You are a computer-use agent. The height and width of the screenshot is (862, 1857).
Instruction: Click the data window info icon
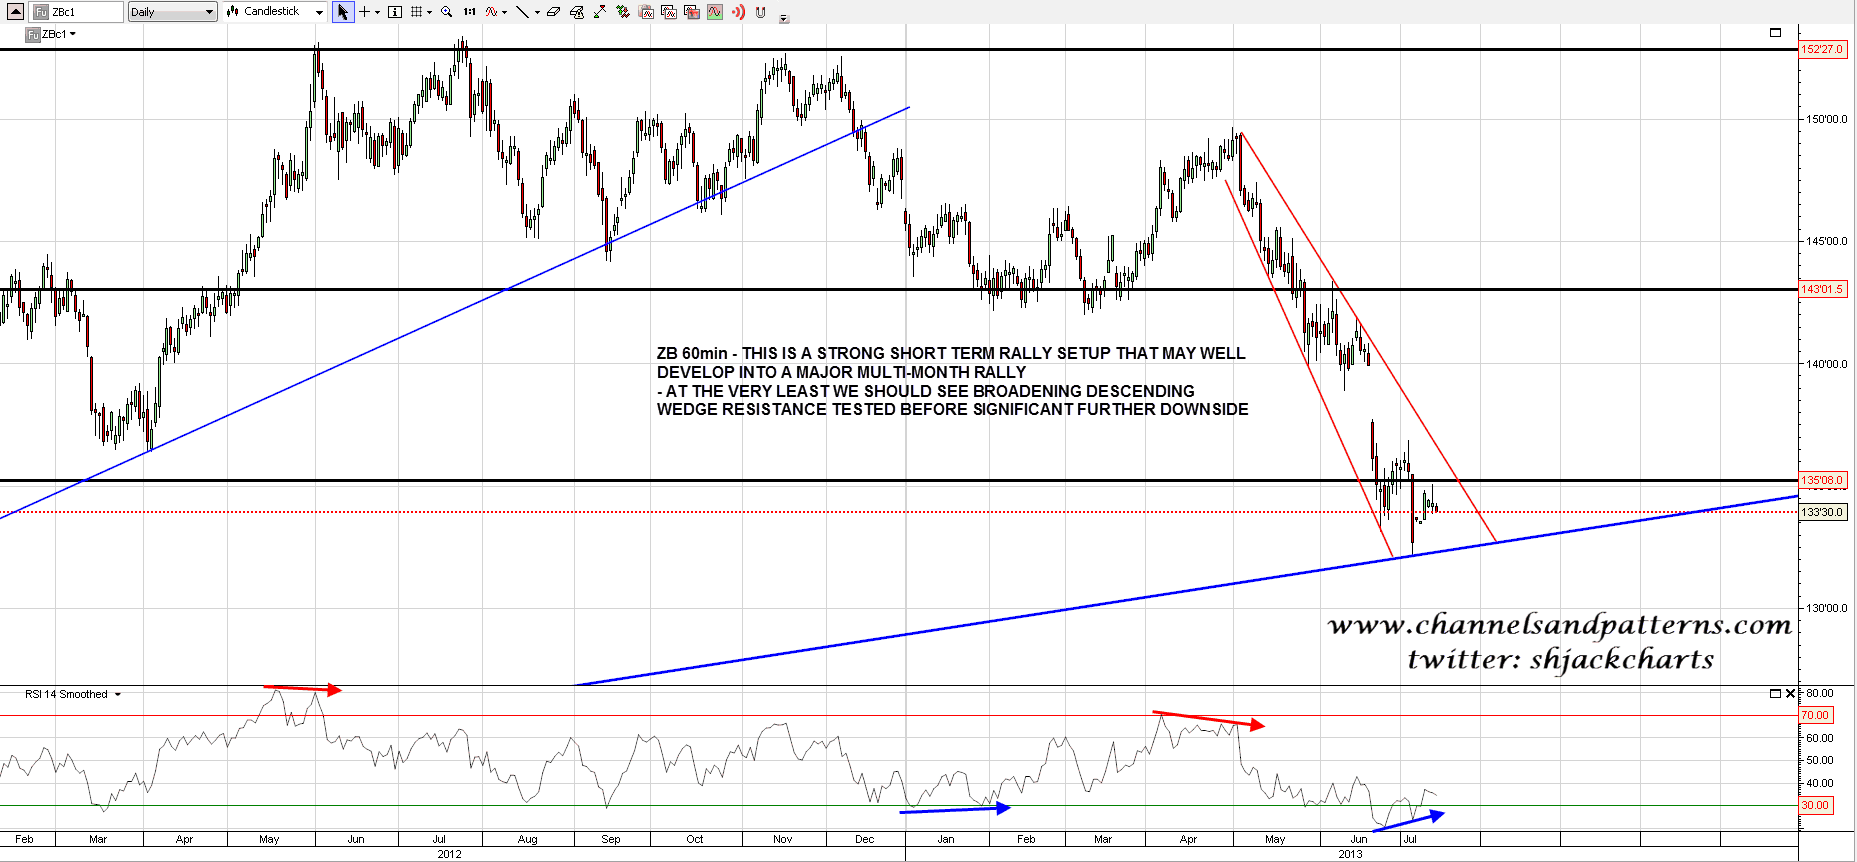(x=395, y=12)
